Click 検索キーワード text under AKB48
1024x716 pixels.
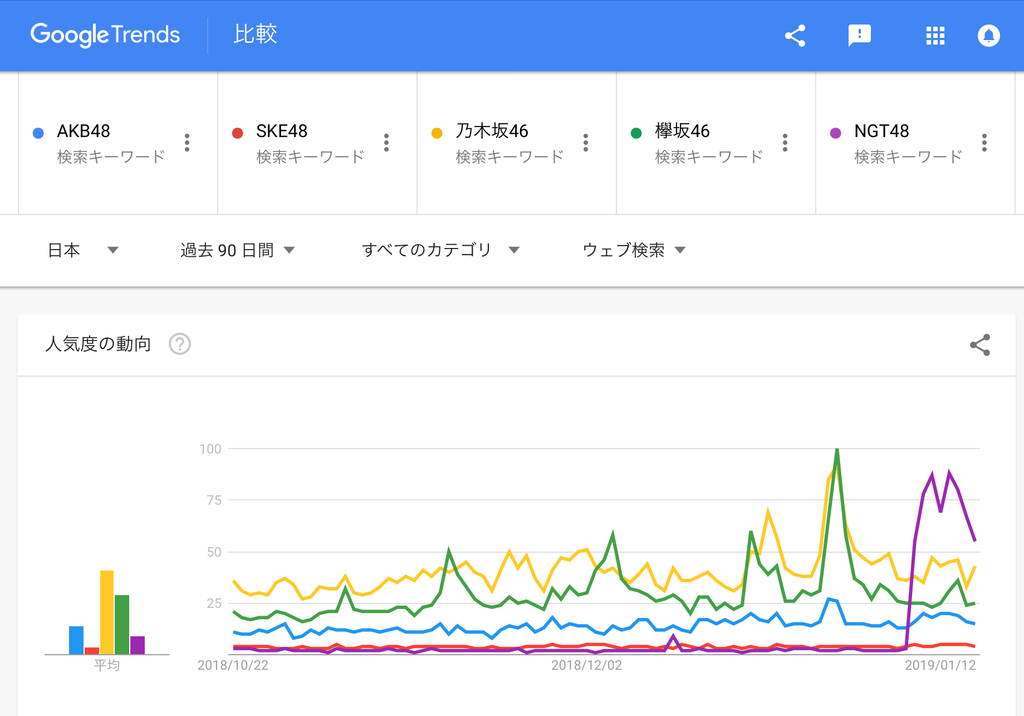[111, 157]
